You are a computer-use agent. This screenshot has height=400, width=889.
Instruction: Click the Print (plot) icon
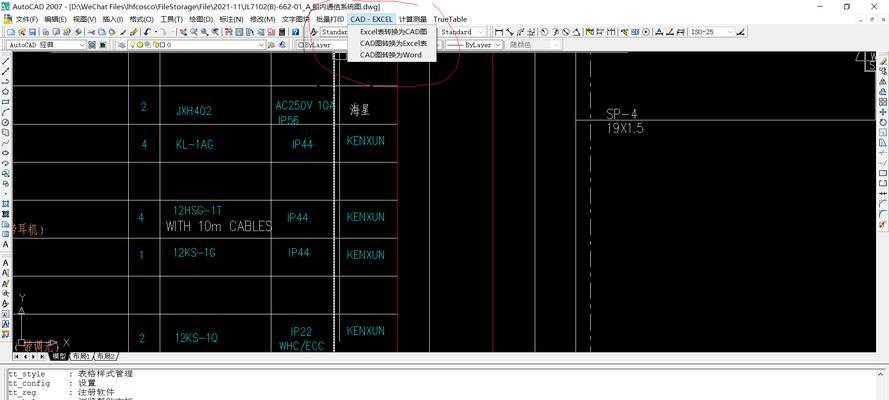click(46, 32)
